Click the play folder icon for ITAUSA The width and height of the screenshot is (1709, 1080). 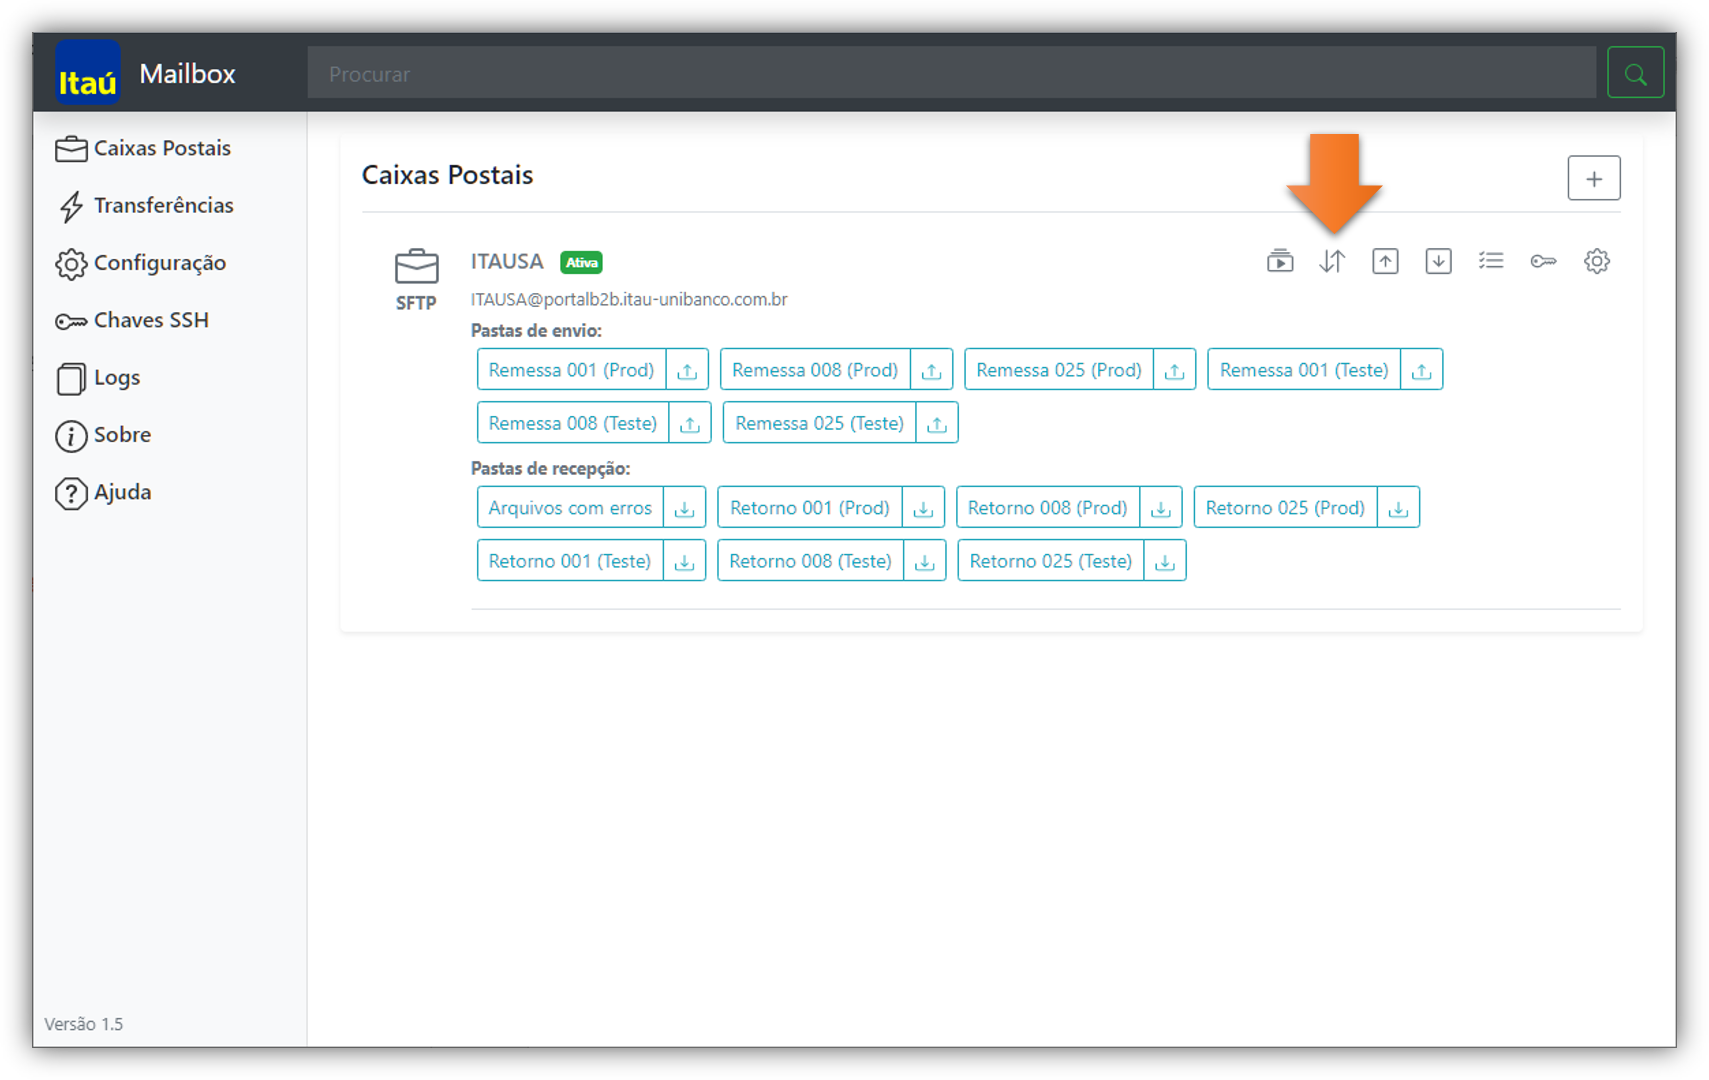[x=1280, y=262]
